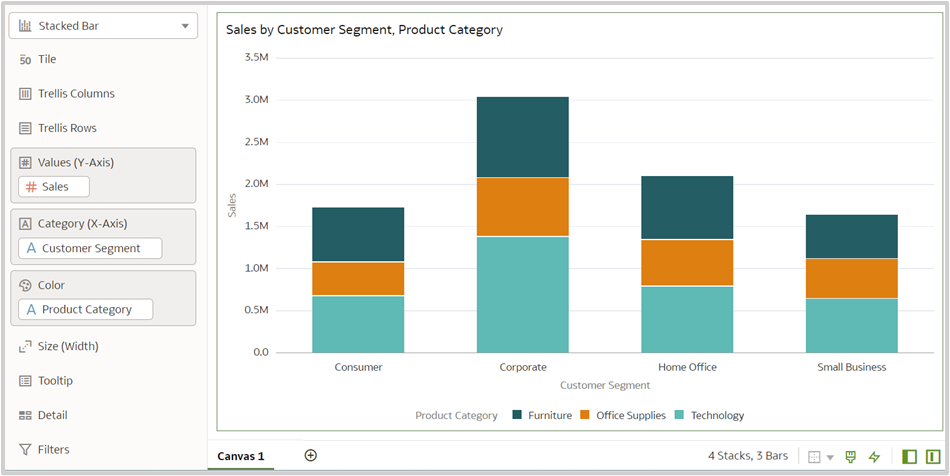Toggle the left data panel pane

(x=909, y=457)
